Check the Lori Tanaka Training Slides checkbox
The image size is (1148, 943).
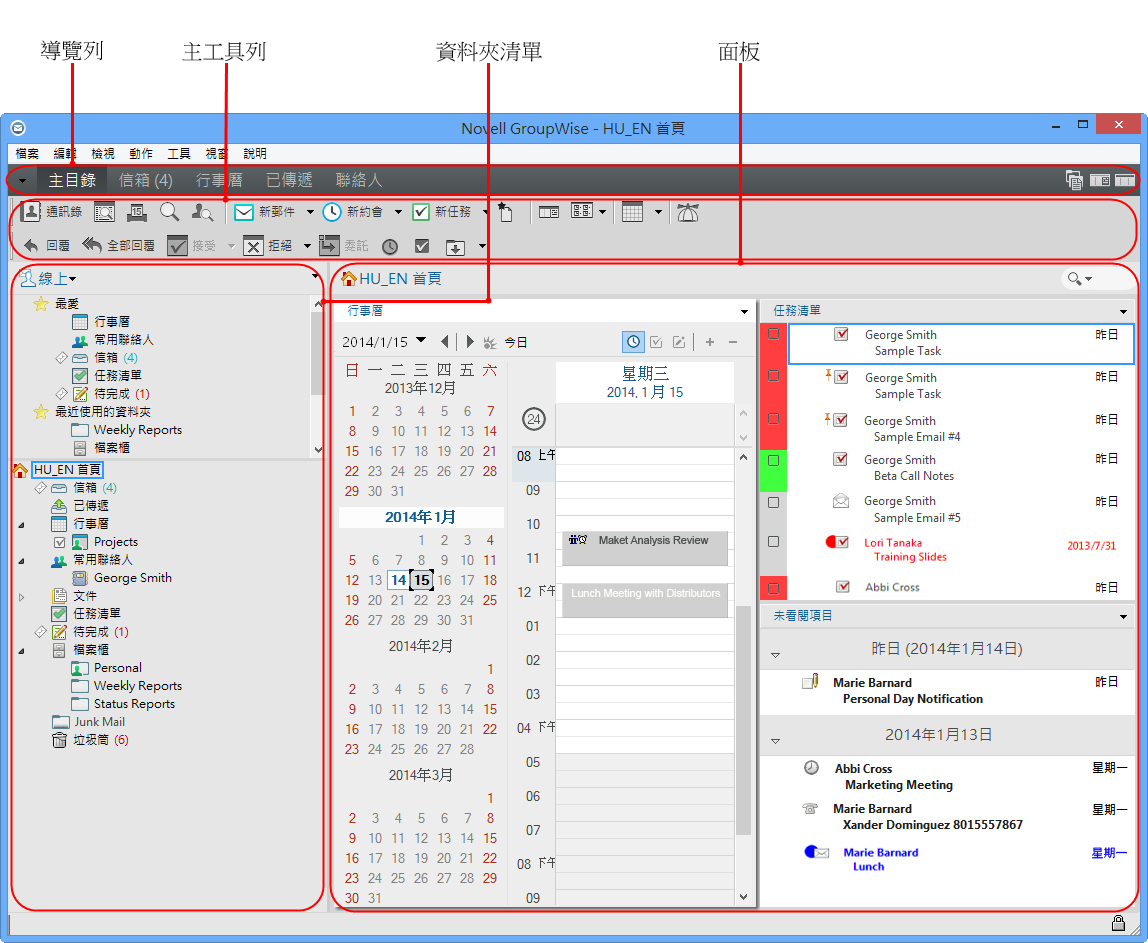click(773, 542)
